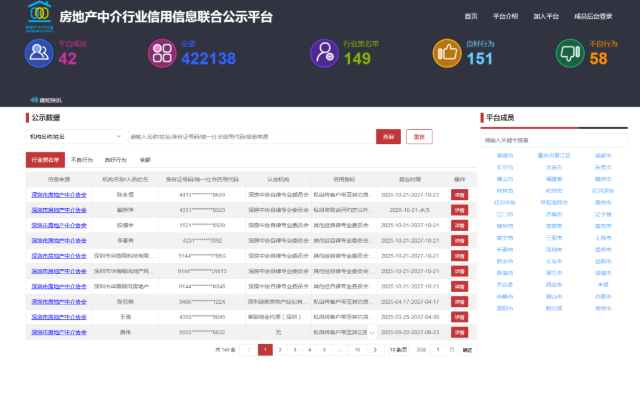Go to page 3 in pagination
The height and width of the screenshot is (399, 641).
tap(295, 350)
